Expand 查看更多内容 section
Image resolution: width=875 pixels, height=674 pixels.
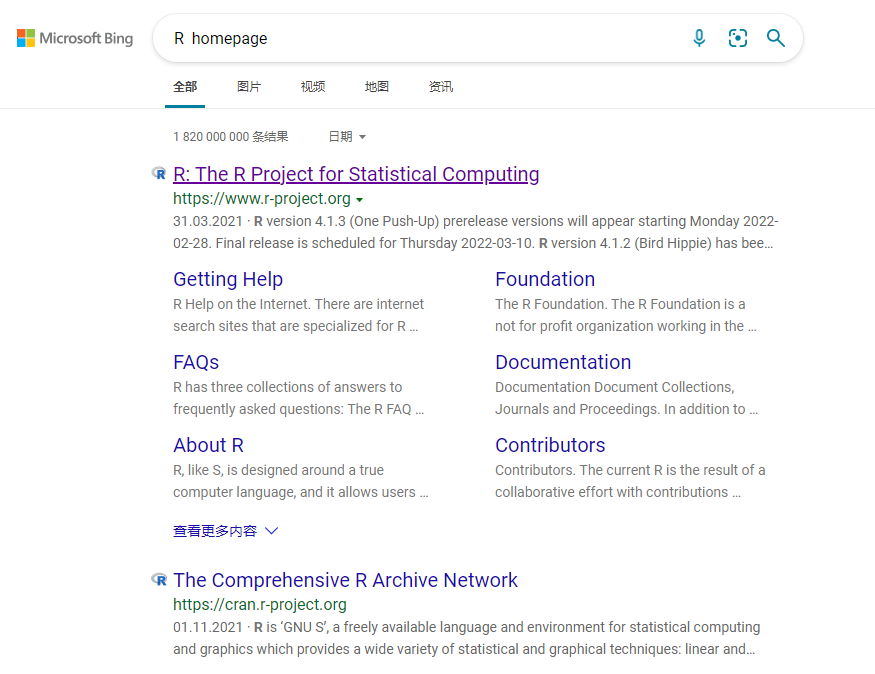[225, 531]
